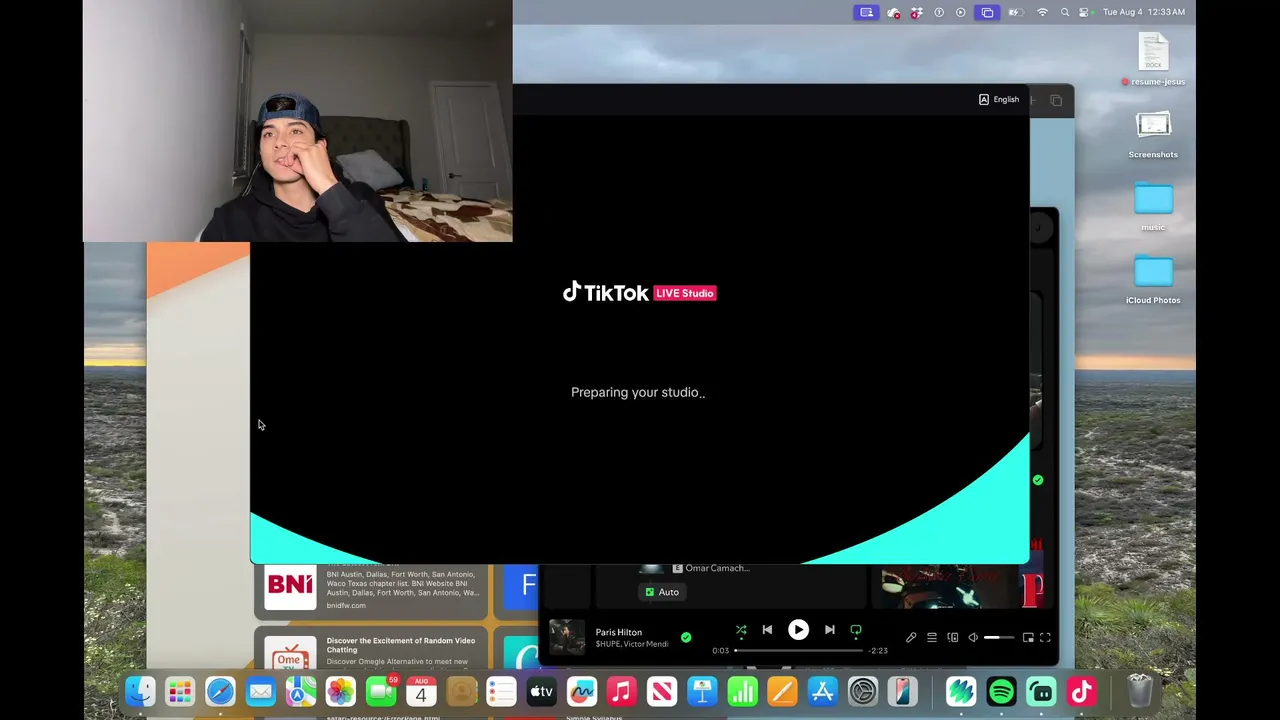Open Photos from the Dock
The height and width of the screenshot is (720, 1280).
(340, 691)
